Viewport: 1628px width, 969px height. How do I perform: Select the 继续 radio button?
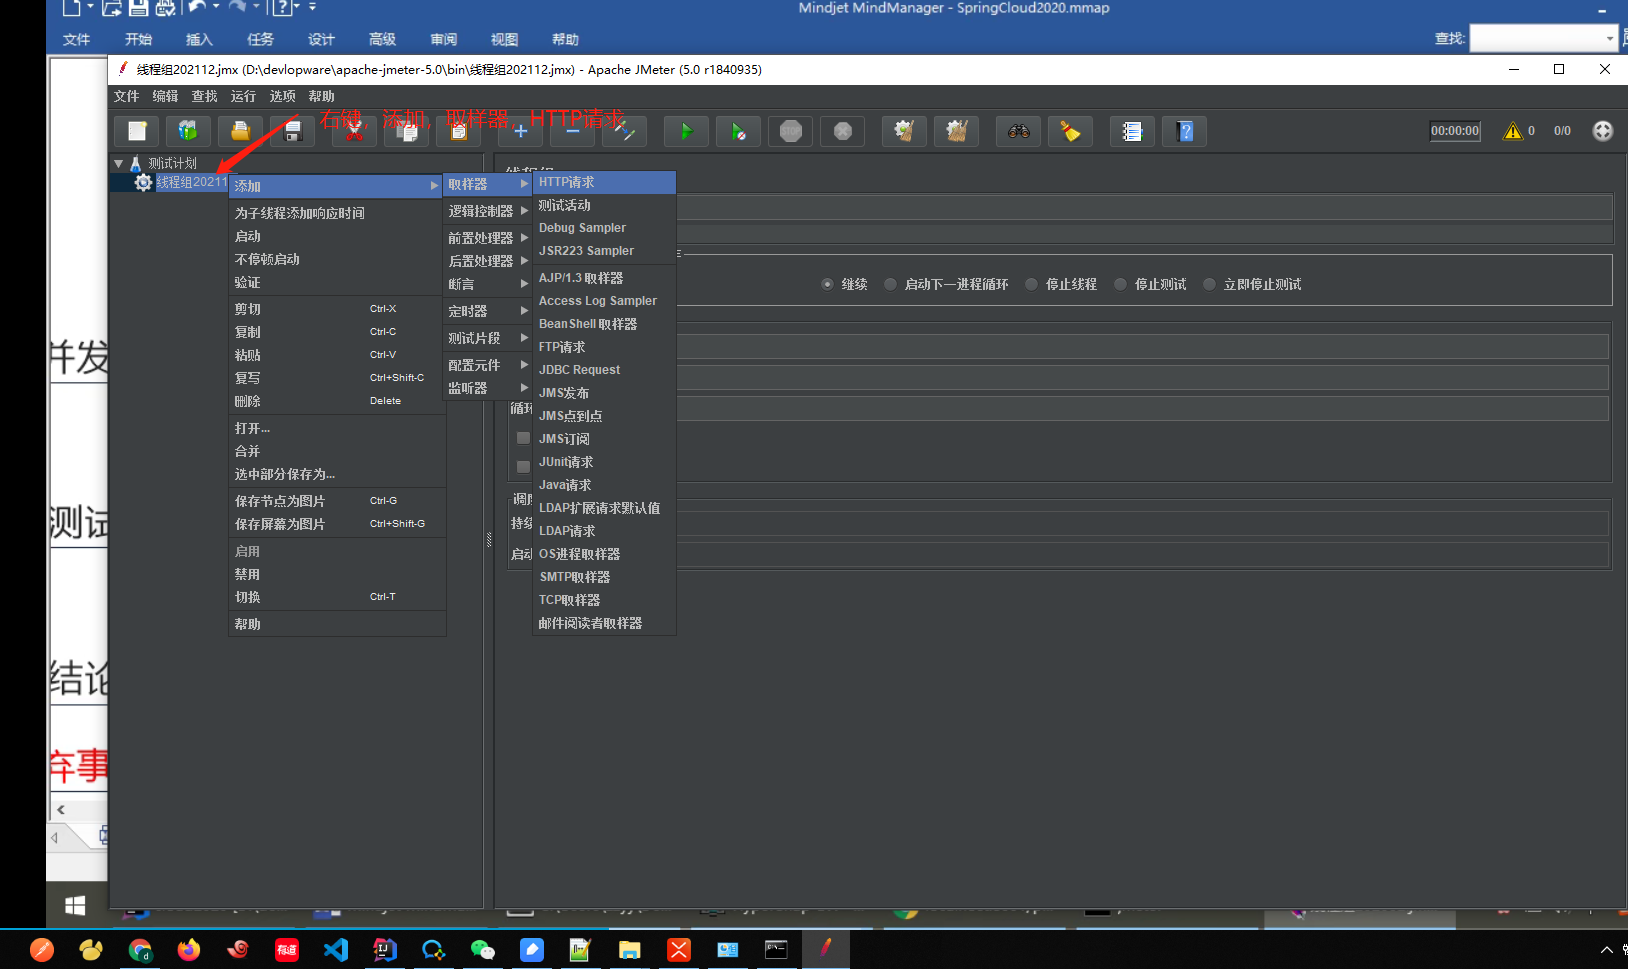[x=827, y=284]
